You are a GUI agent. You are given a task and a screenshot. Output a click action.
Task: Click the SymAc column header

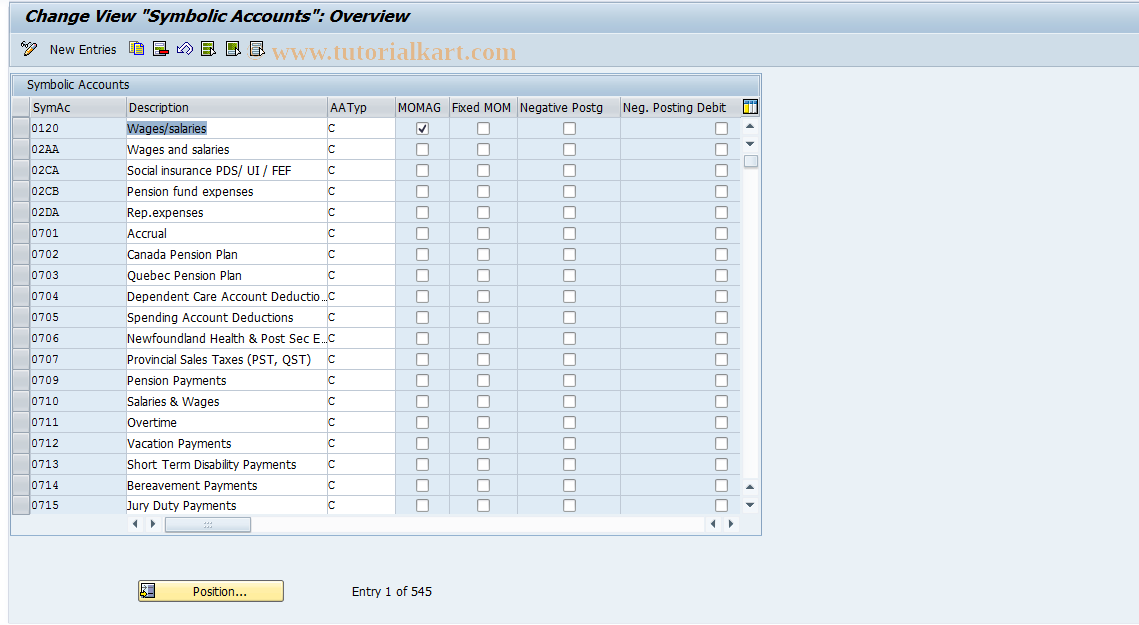(78, 108)
